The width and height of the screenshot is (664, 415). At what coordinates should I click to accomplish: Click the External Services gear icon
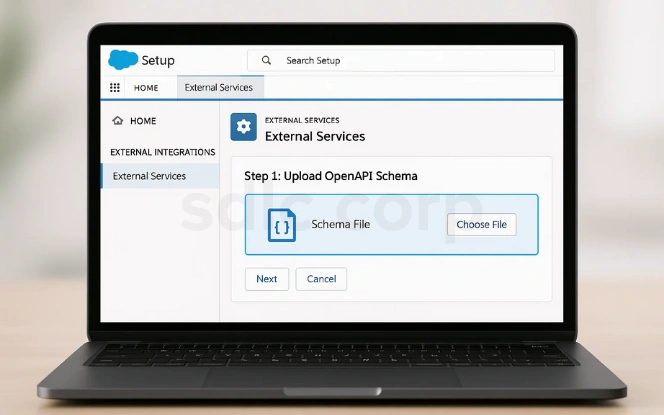click(243, 127)
